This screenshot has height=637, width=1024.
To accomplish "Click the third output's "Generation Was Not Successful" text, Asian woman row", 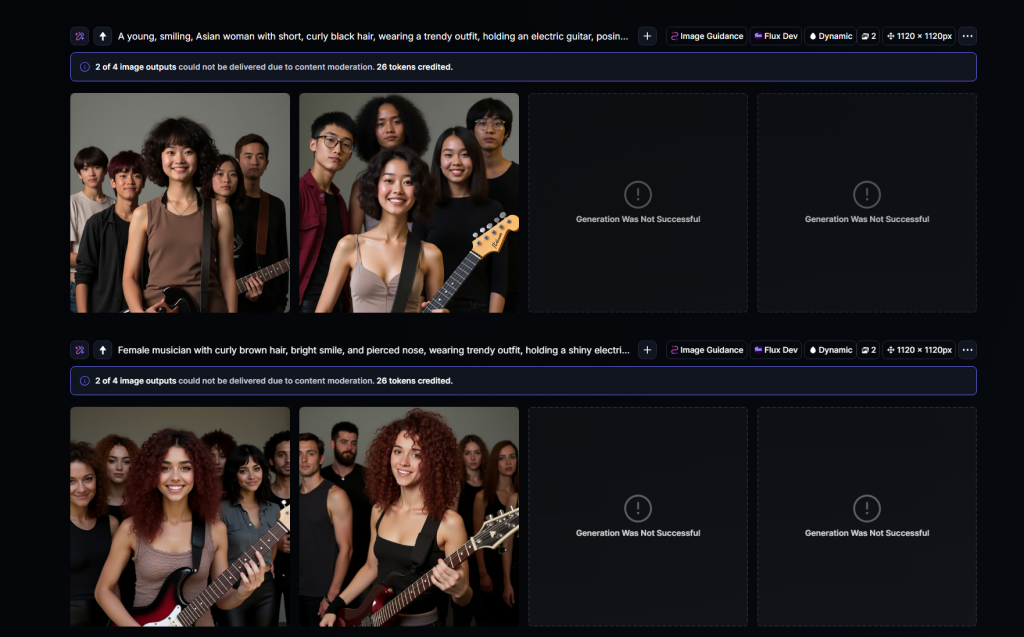I will click(638, 219).
